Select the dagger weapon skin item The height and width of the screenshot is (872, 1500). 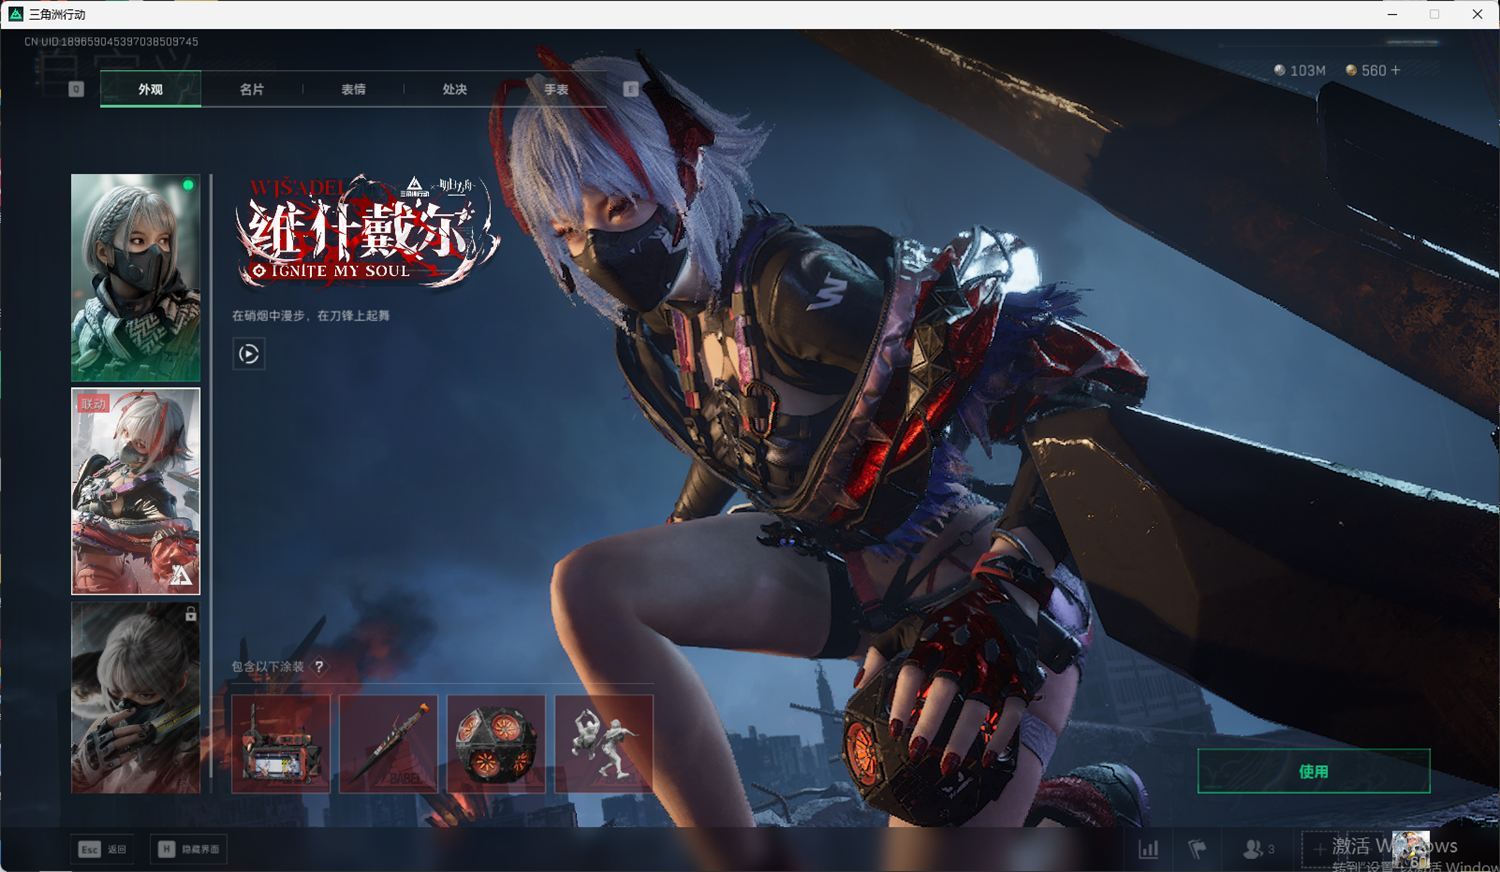pyautogui.click(x=388, y=744)
